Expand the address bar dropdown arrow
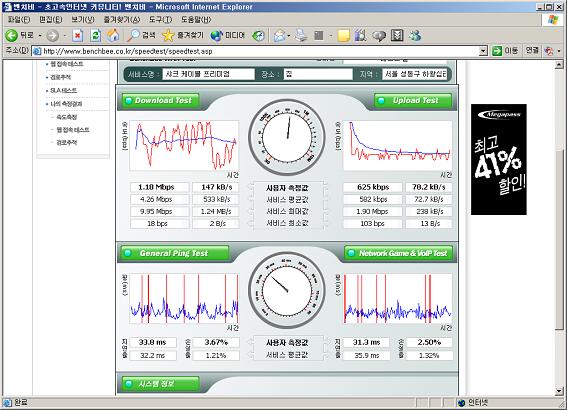This screenshot has width=567, height=410. (x=483, y=51)
